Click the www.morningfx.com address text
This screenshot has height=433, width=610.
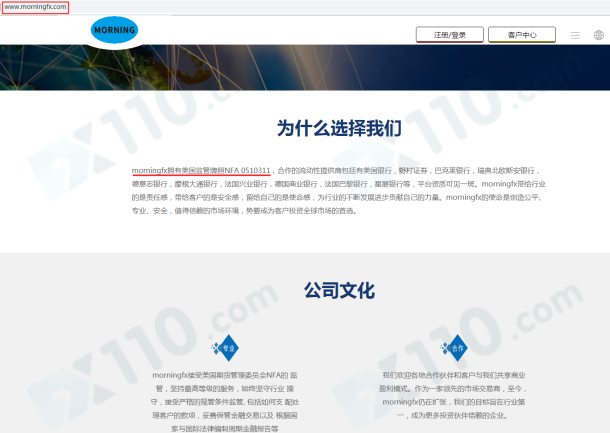click(35, 7)
